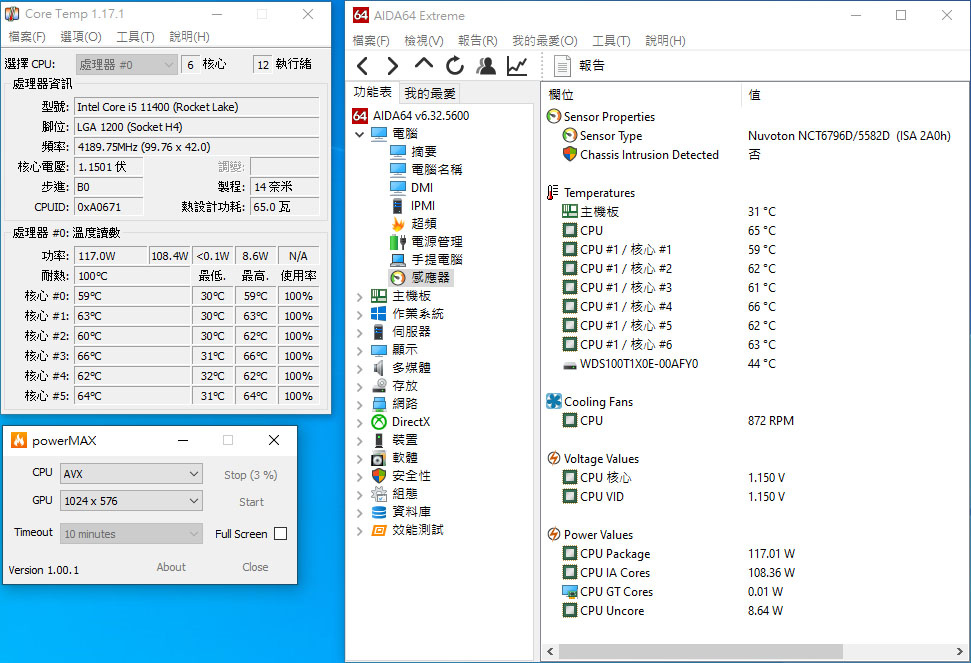Open the 報告 report button in AIDA64
The height and width of the screenshot is (663, 971).
pos(579,66)
